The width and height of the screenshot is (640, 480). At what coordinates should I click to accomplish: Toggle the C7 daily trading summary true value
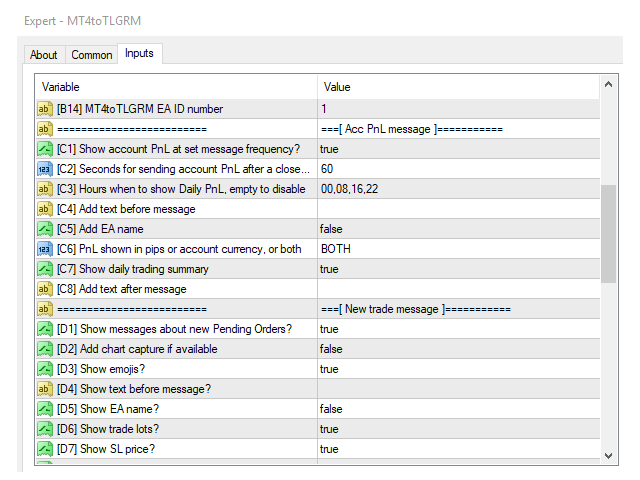click(x=330, y=269)
